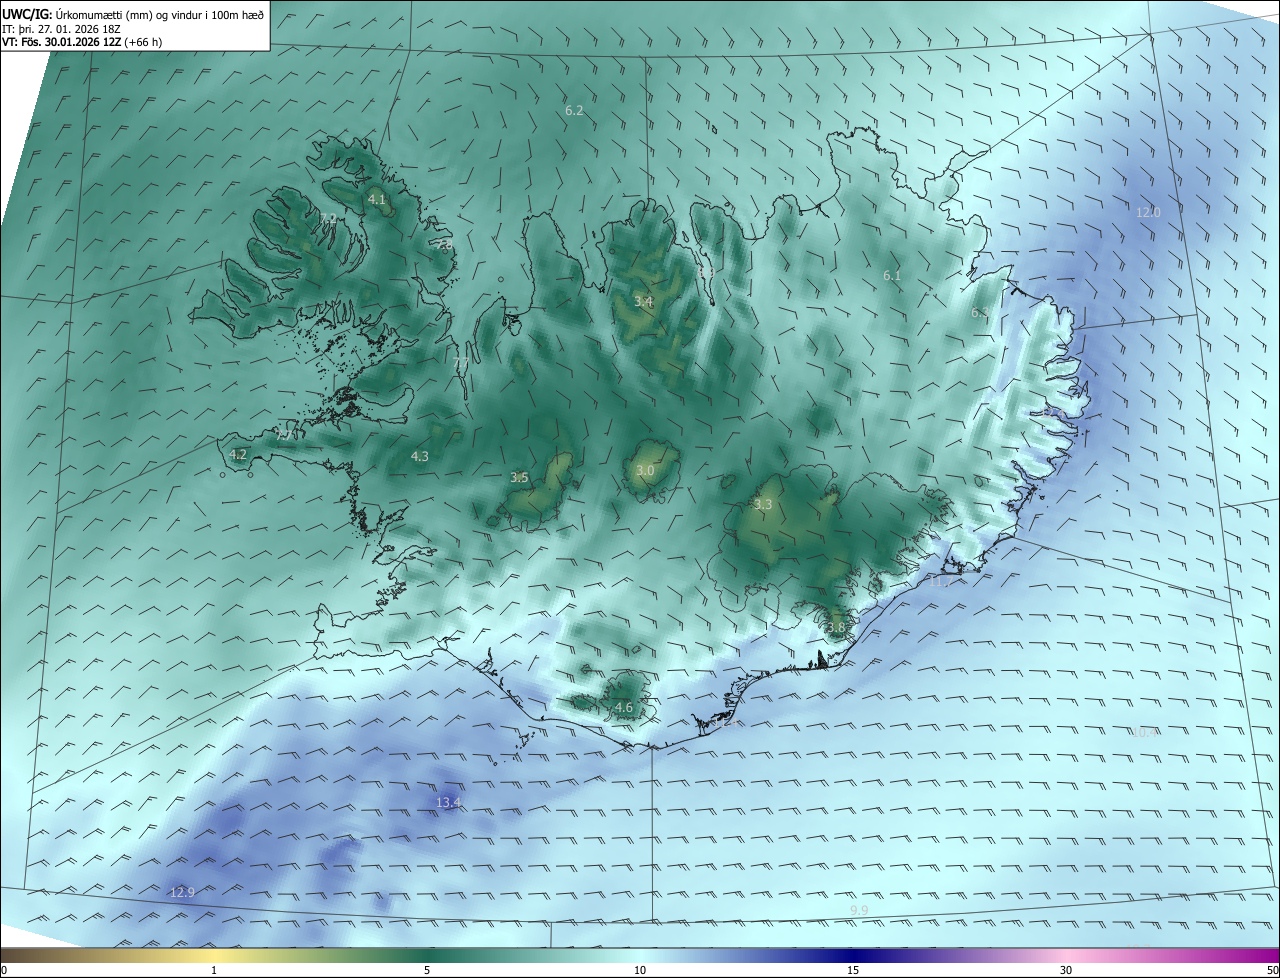Click the 4.6 value on Mýrdalsjökull glacier
Image resolution: width=1280 pixels, height=978 pixels.
click(624, 707)
